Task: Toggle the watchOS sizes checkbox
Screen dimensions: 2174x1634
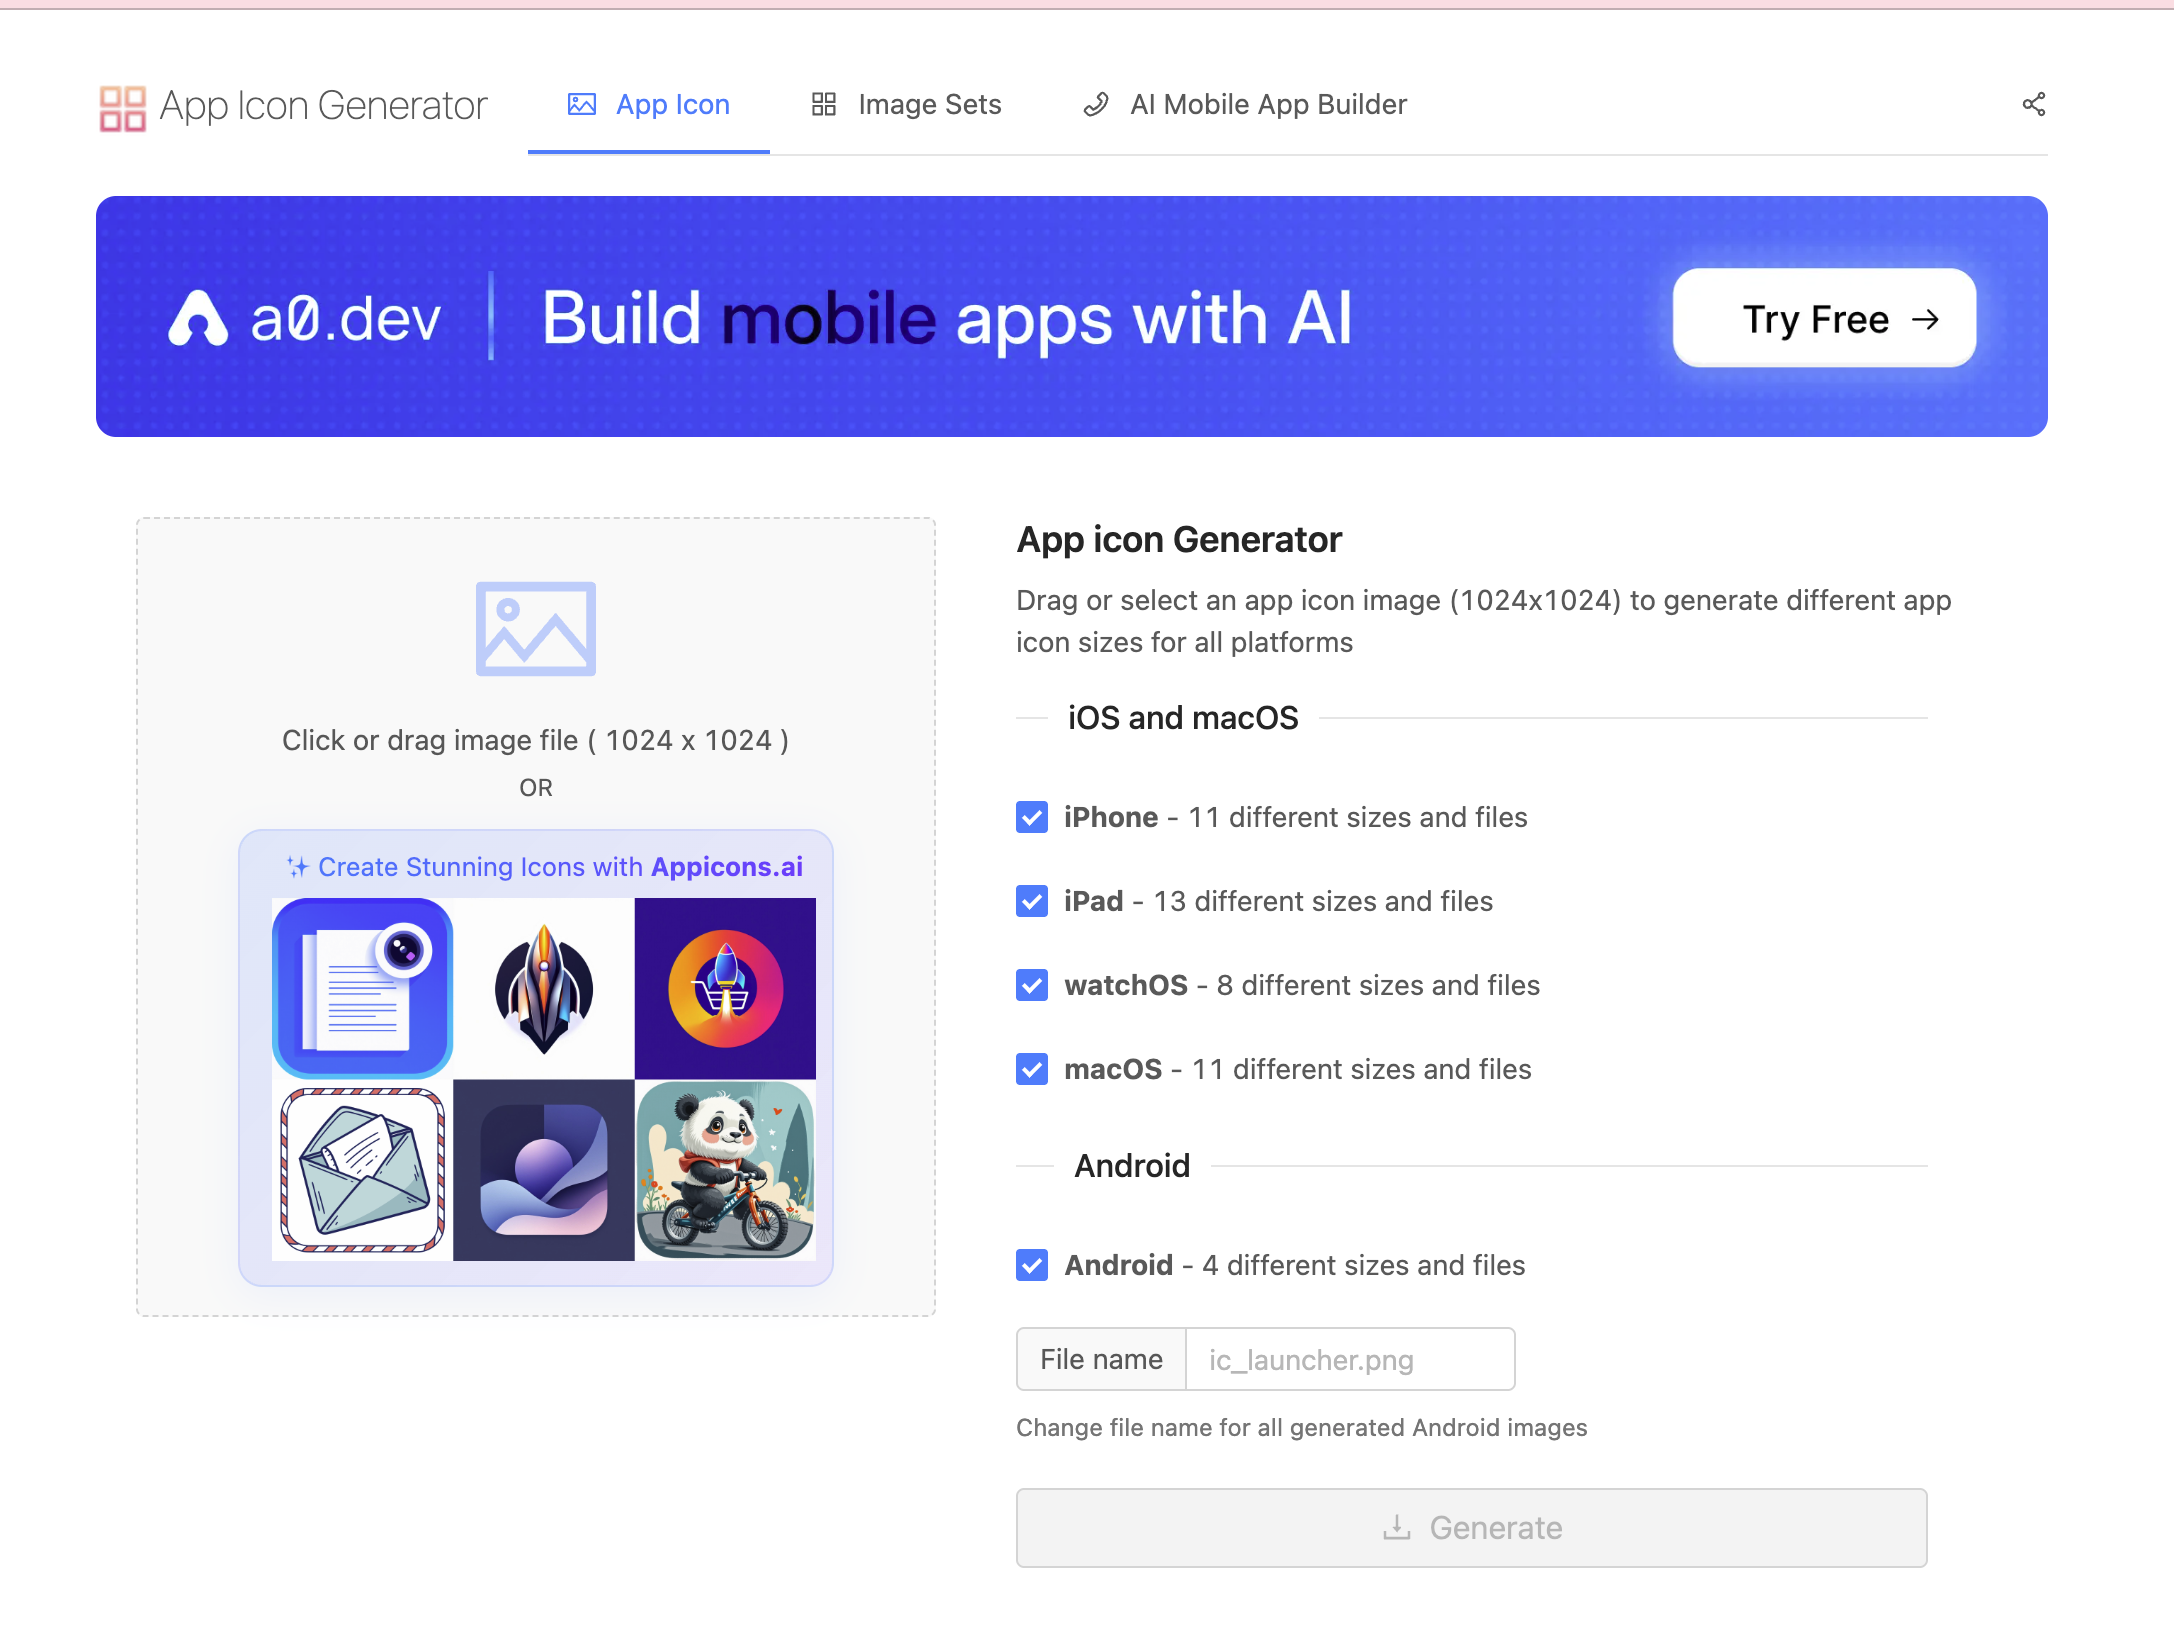Action: coord(1032,985)
